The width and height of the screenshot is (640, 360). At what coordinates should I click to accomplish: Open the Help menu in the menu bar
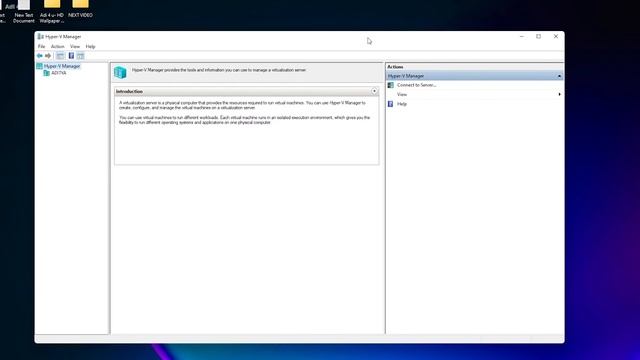[x=90, y=47]
